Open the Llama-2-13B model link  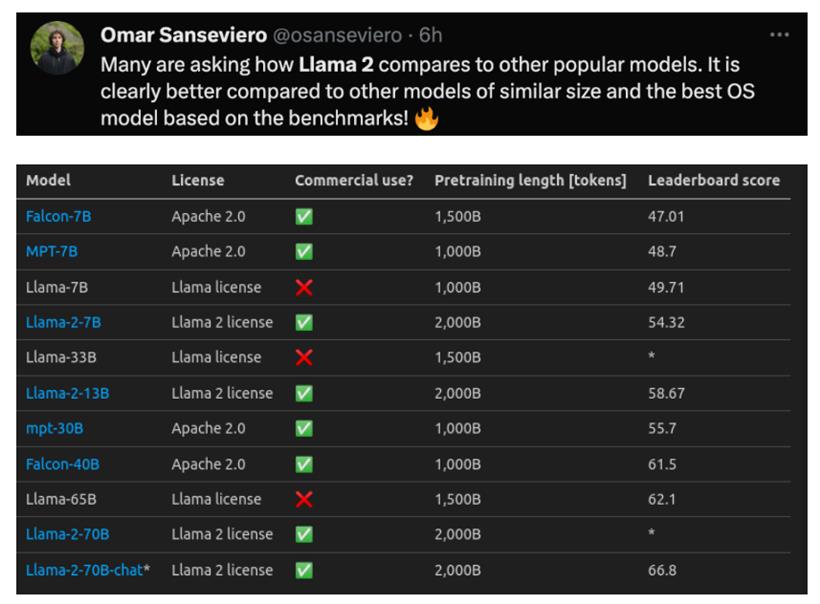[67, 393]
